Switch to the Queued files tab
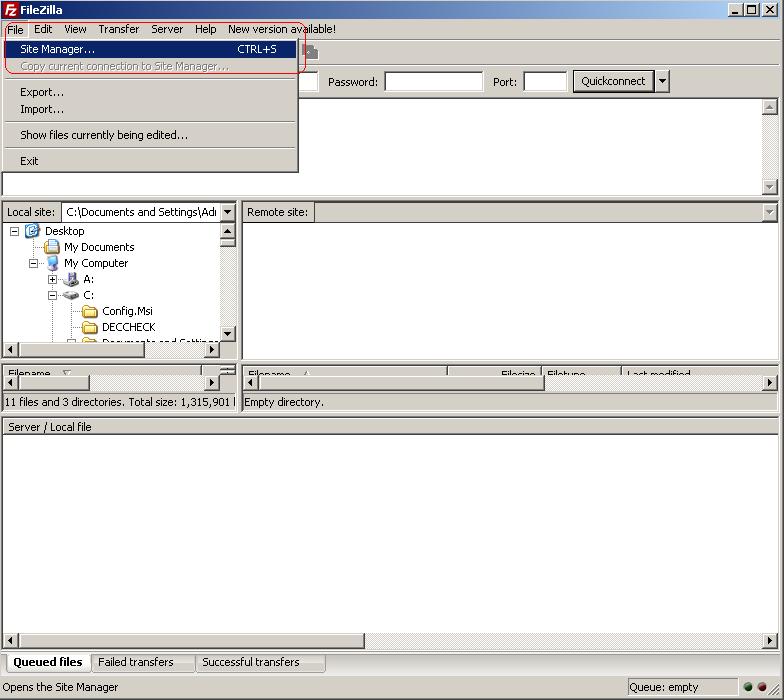784x700 pixels. tap(48, 662)
